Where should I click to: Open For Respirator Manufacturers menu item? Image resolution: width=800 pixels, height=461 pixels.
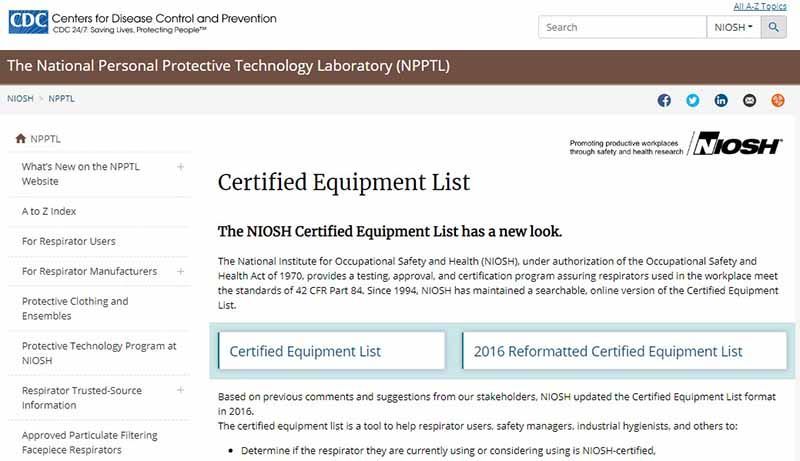click(x=89, y=271)
